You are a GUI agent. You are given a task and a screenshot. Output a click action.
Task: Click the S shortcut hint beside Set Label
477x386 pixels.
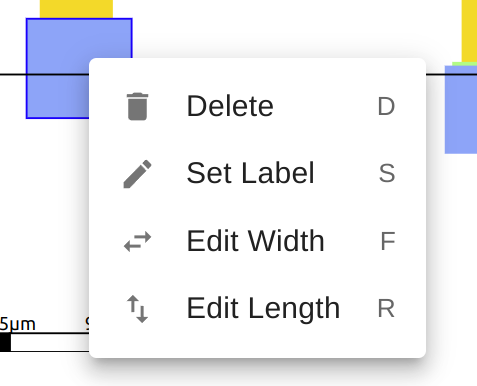click(387, 174)
